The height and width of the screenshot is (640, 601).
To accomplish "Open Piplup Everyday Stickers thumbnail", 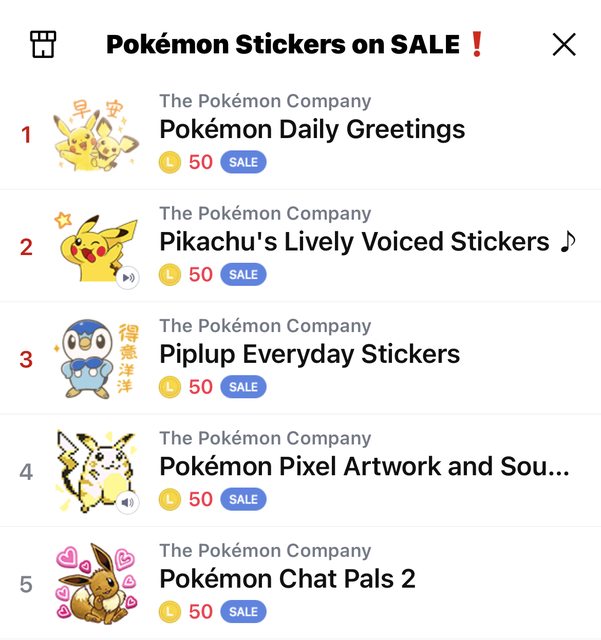I will click(x=96, y=358).
